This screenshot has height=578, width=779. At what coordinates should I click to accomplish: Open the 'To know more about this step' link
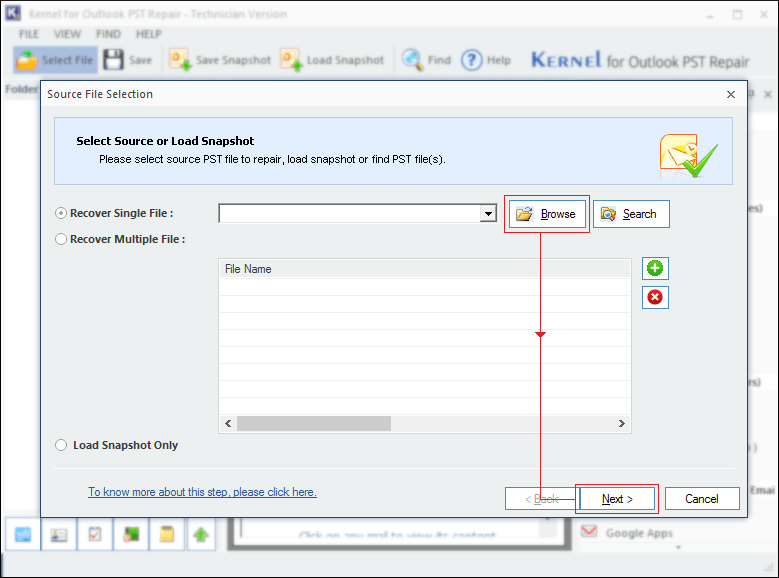[202, 492]
